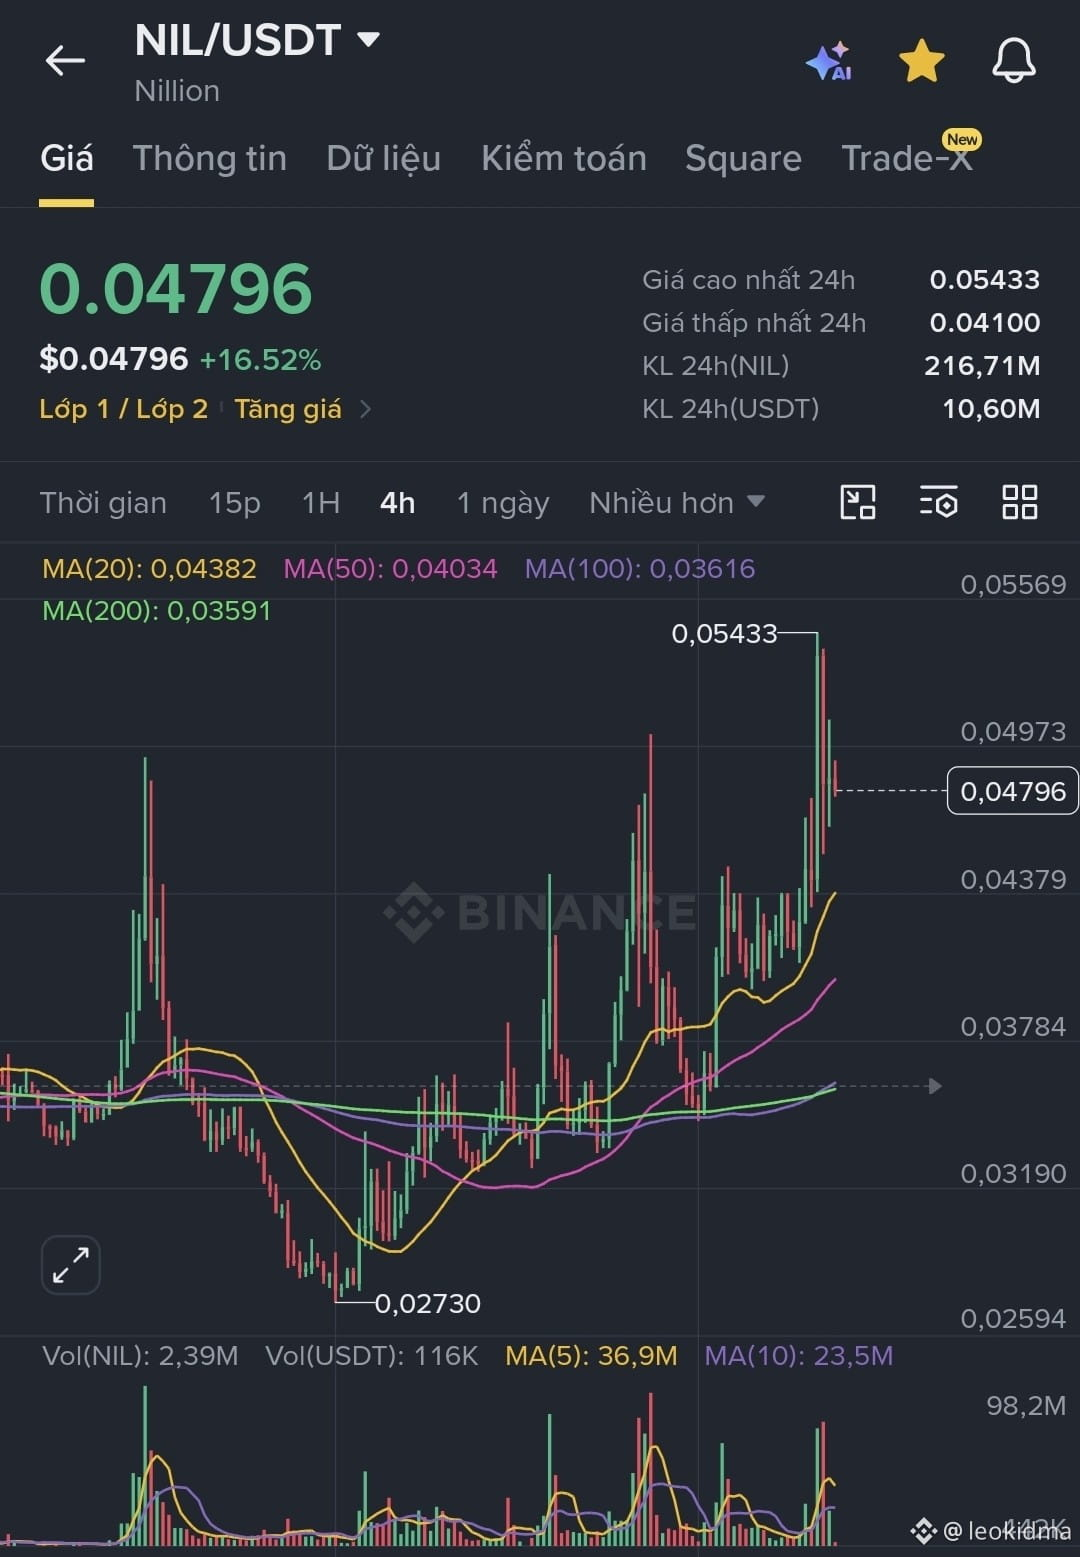
Task: Select the Giá tab
Action: (x=66, y=158)
